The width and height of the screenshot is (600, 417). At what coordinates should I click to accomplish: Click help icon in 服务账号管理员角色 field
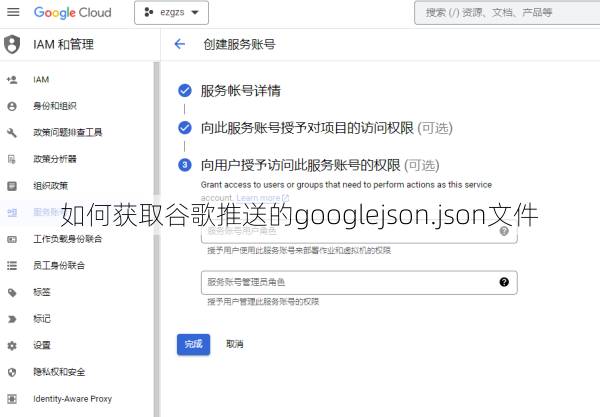coord(504,282)
